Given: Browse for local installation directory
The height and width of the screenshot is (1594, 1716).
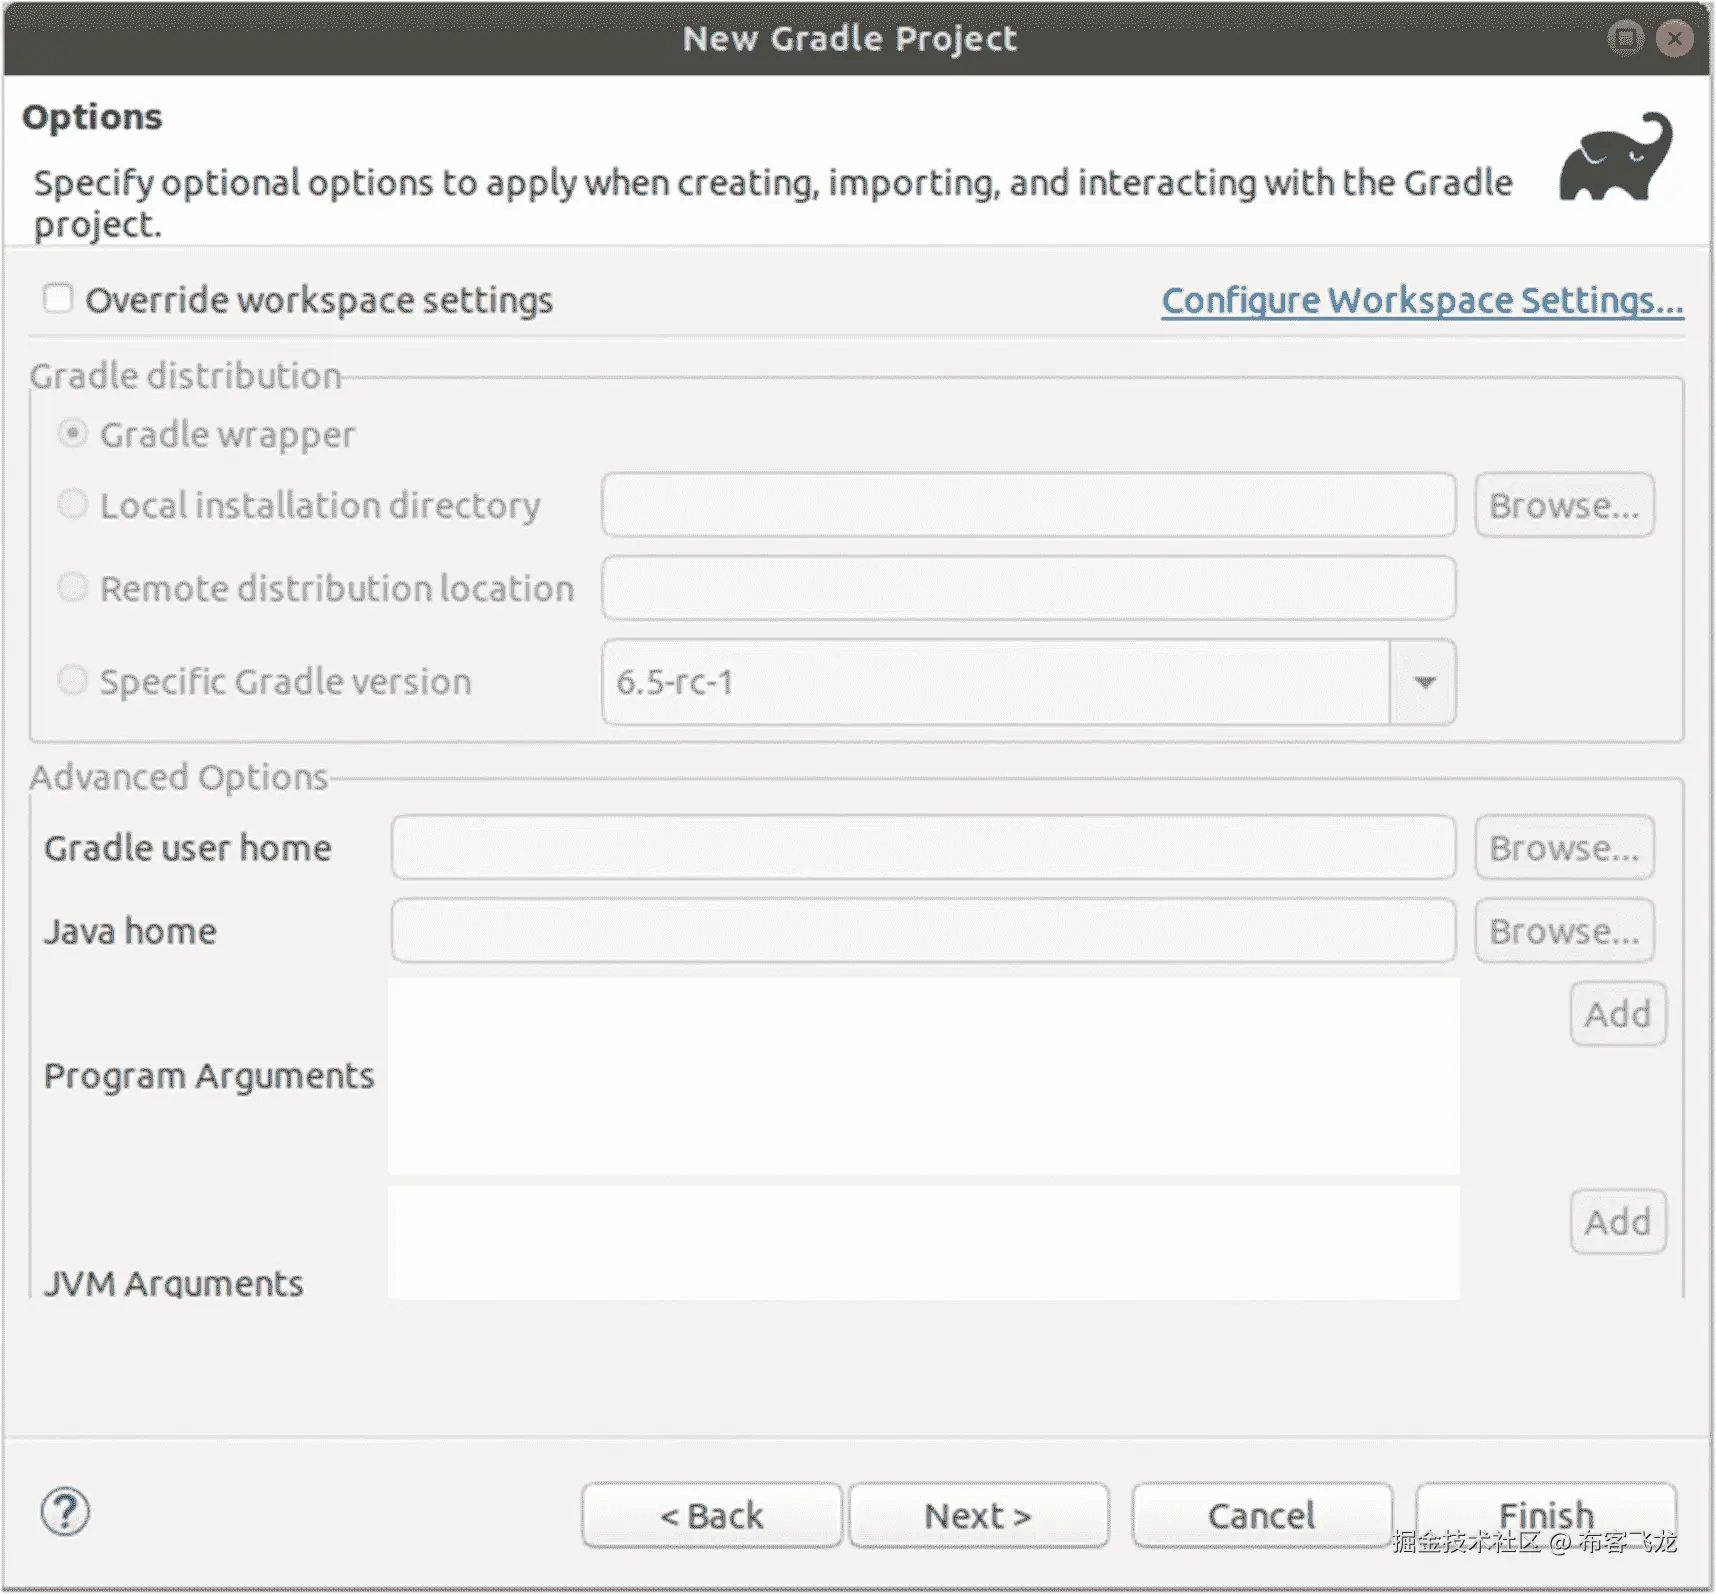Looking at the screenshot, I should pyautogui.click(x=1564, y=505).
